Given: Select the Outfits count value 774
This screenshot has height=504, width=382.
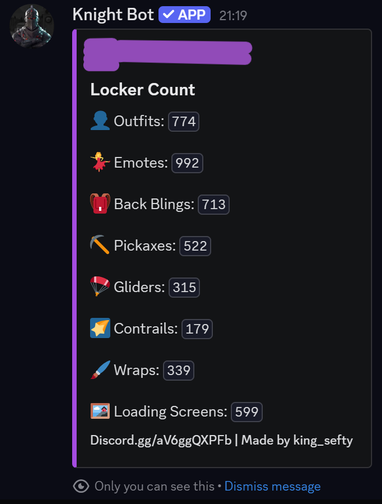Looking at the screenshot, I should tap(184, 121).
